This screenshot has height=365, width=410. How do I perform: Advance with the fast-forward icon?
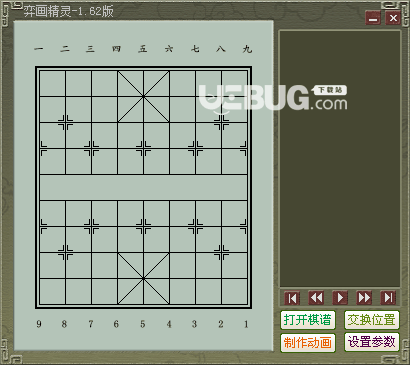pos(364,298)
